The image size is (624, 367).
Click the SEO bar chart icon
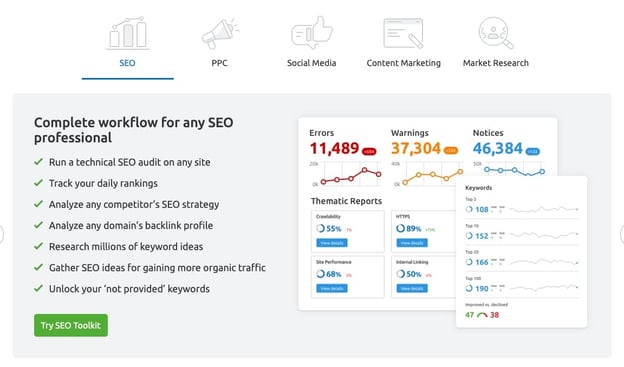click(128, 33)
